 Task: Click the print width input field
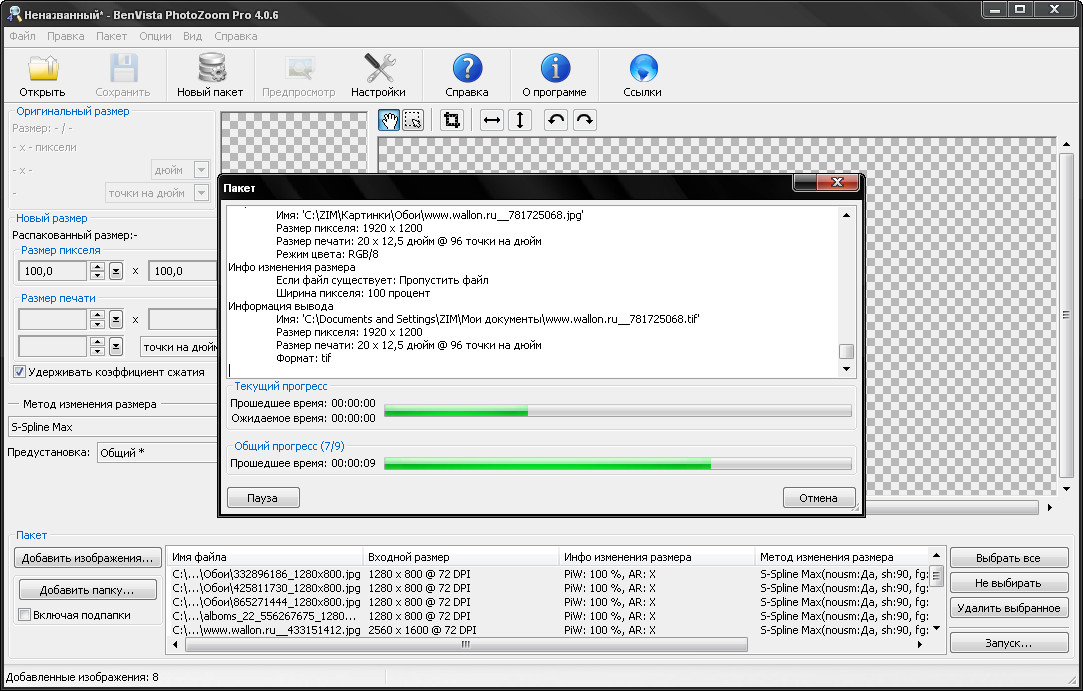[x=52, y=319]
